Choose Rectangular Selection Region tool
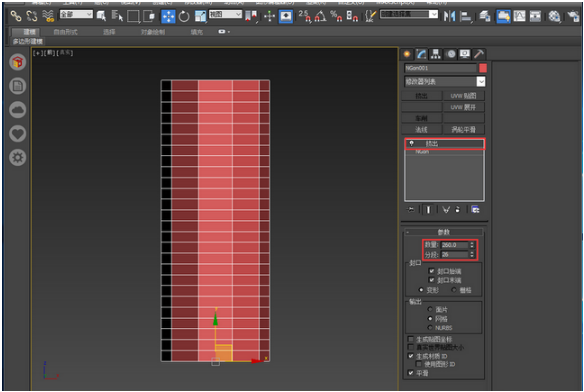 click(x=133, y=16)
